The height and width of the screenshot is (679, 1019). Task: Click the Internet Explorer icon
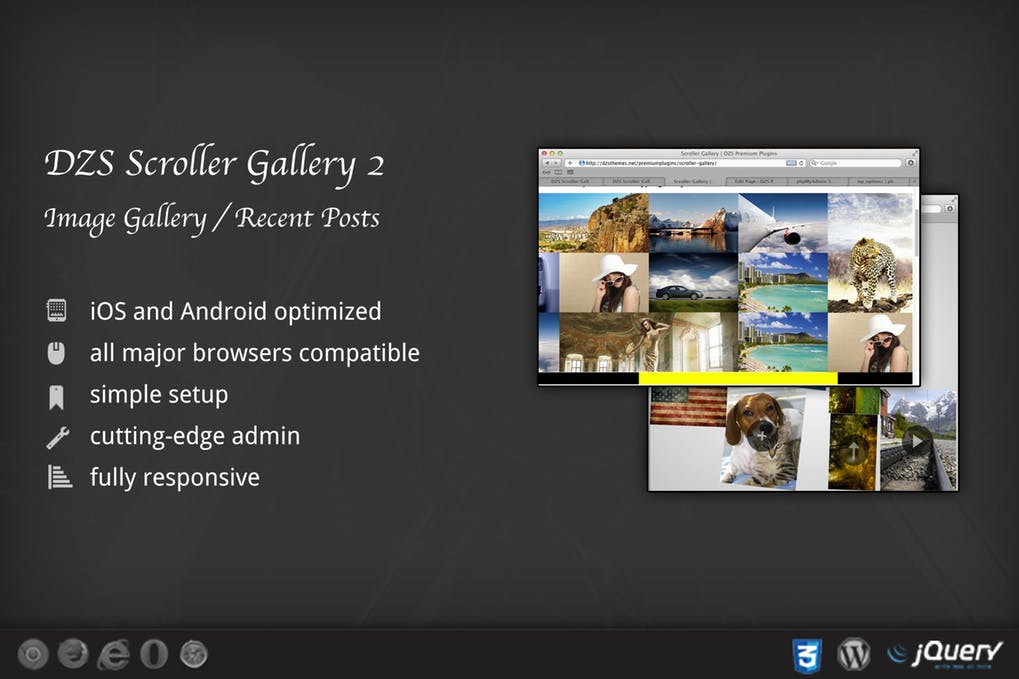[116, 655]
